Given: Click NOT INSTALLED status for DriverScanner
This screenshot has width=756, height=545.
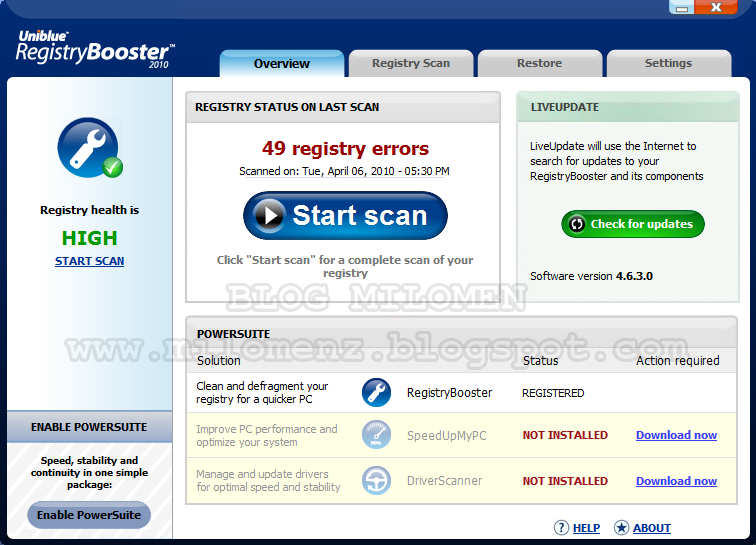Looking at the screenshot, I should click(565, 481).
